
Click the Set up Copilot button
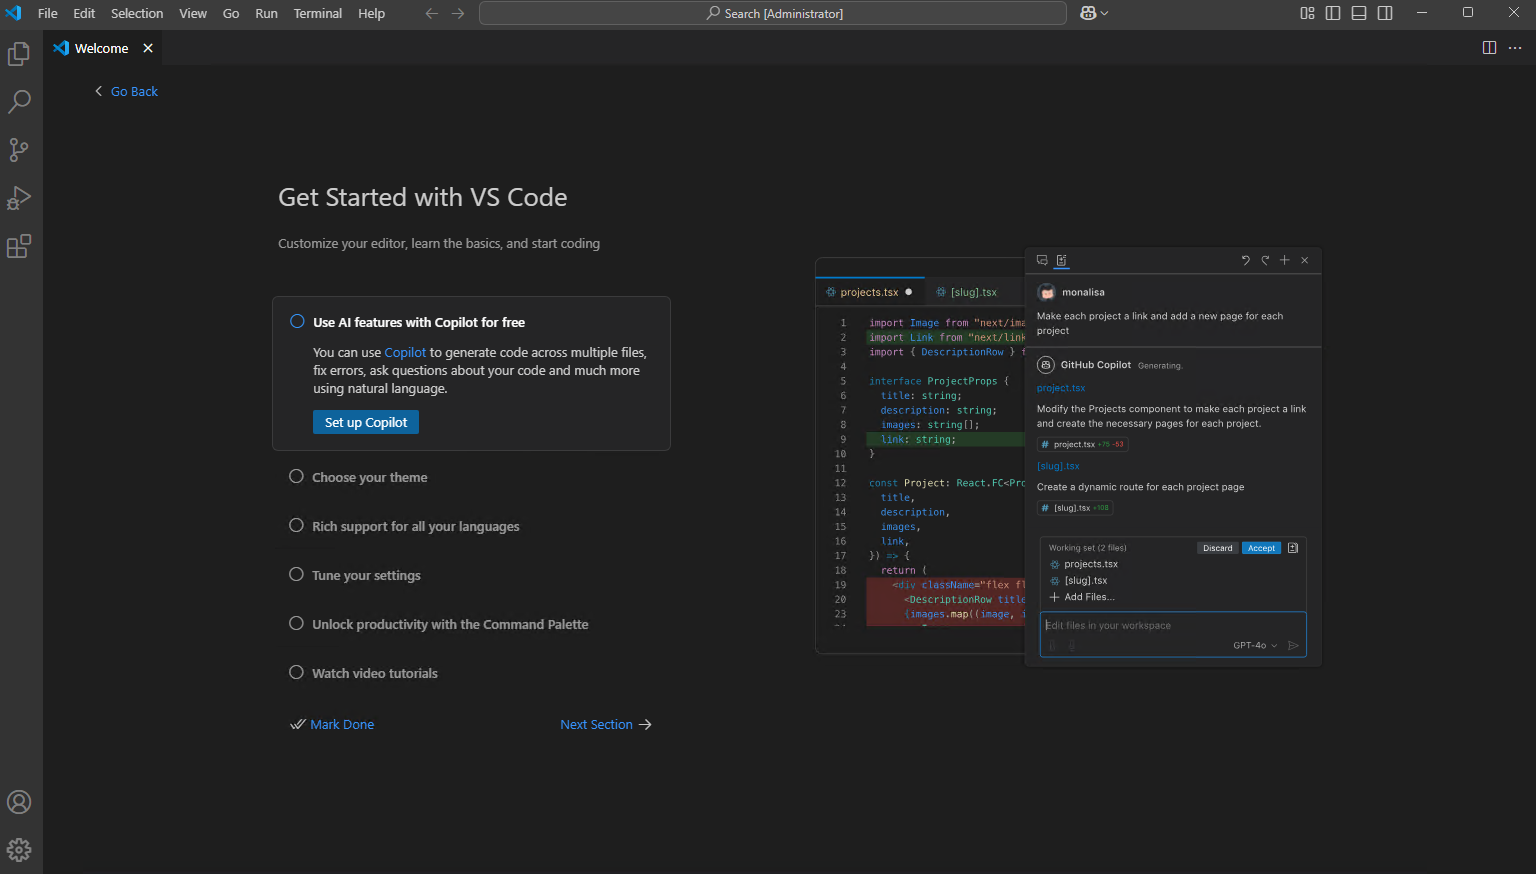coord(366,422)
